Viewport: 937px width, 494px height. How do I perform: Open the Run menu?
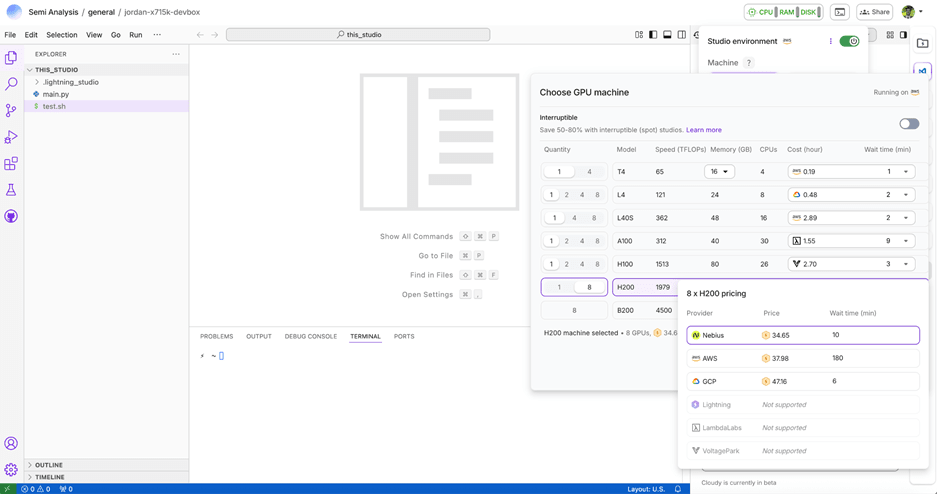pos(136,35)
